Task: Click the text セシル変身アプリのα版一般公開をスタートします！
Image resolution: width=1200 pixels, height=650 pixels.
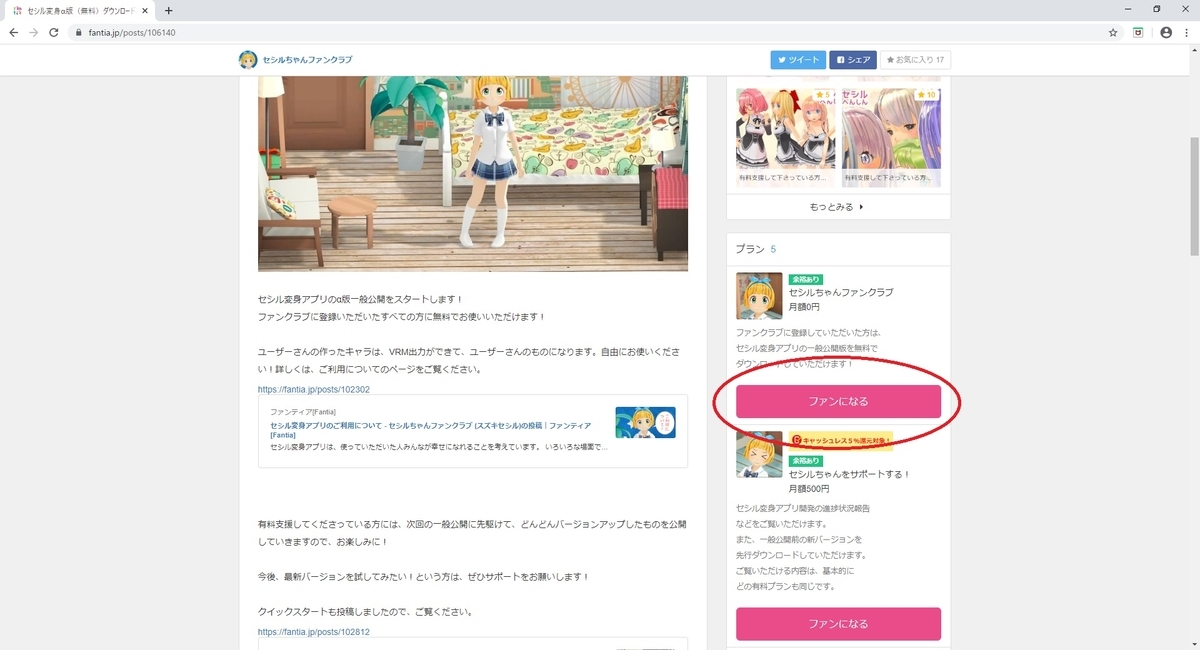Action: coord(360,299)
